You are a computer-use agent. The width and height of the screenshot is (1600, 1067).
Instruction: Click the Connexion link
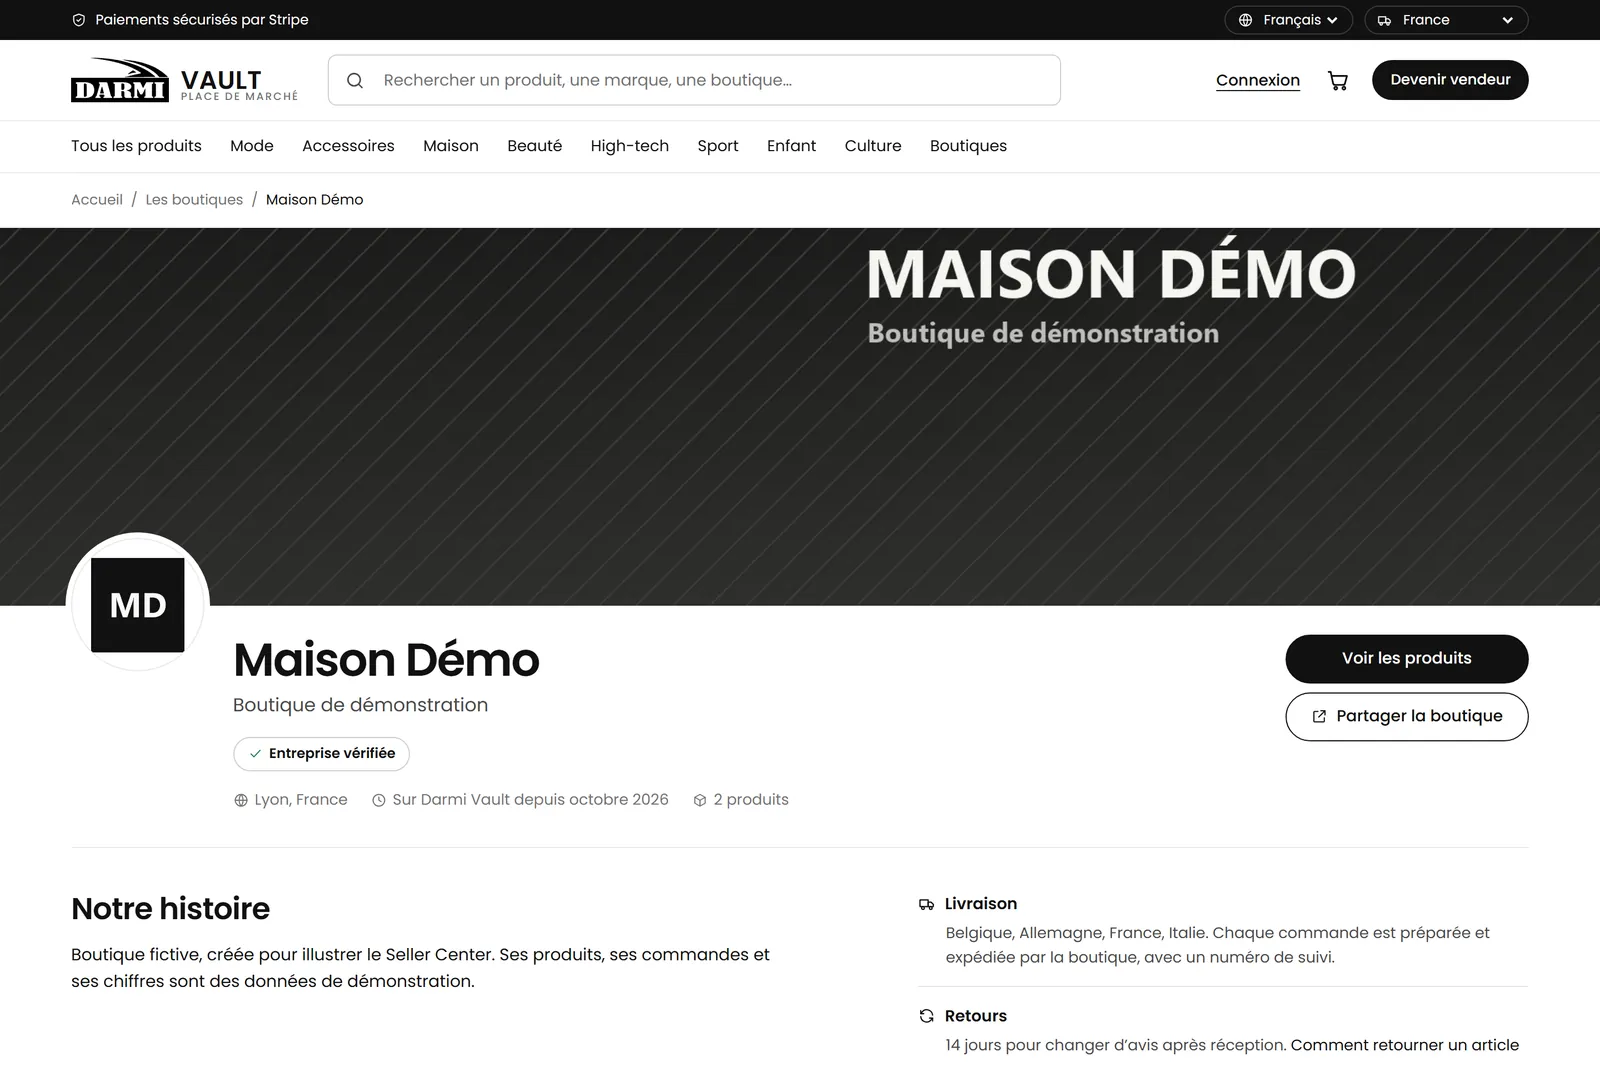click(1258, 80)
